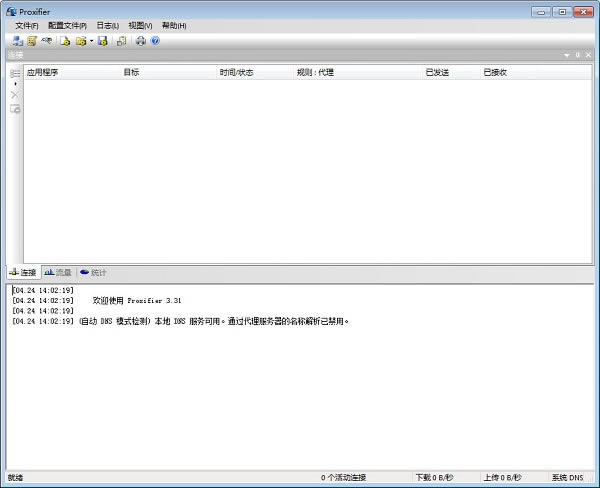Open the connections panel title dropdown arrow
Image resolution: width=600 pixels, height=488 pixels.
pos(567,55)
